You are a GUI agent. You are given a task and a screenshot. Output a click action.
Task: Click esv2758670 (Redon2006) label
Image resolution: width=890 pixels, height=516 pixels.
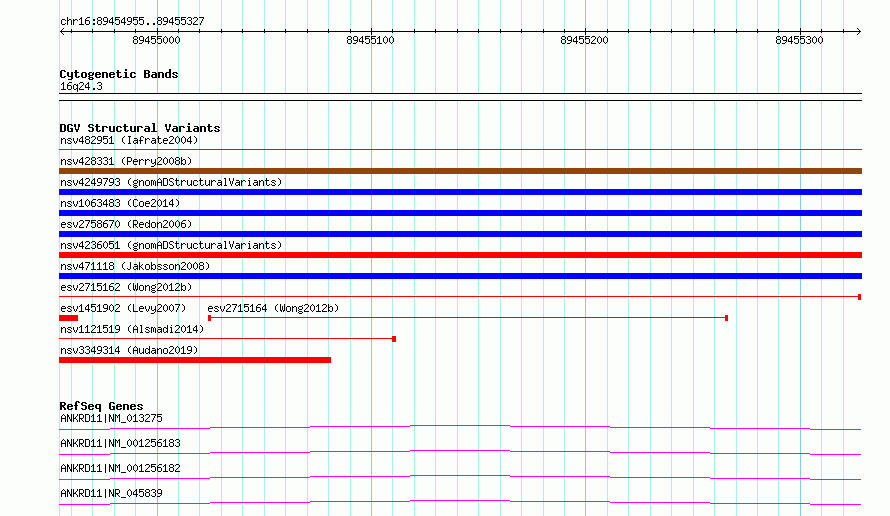point(126,224)
